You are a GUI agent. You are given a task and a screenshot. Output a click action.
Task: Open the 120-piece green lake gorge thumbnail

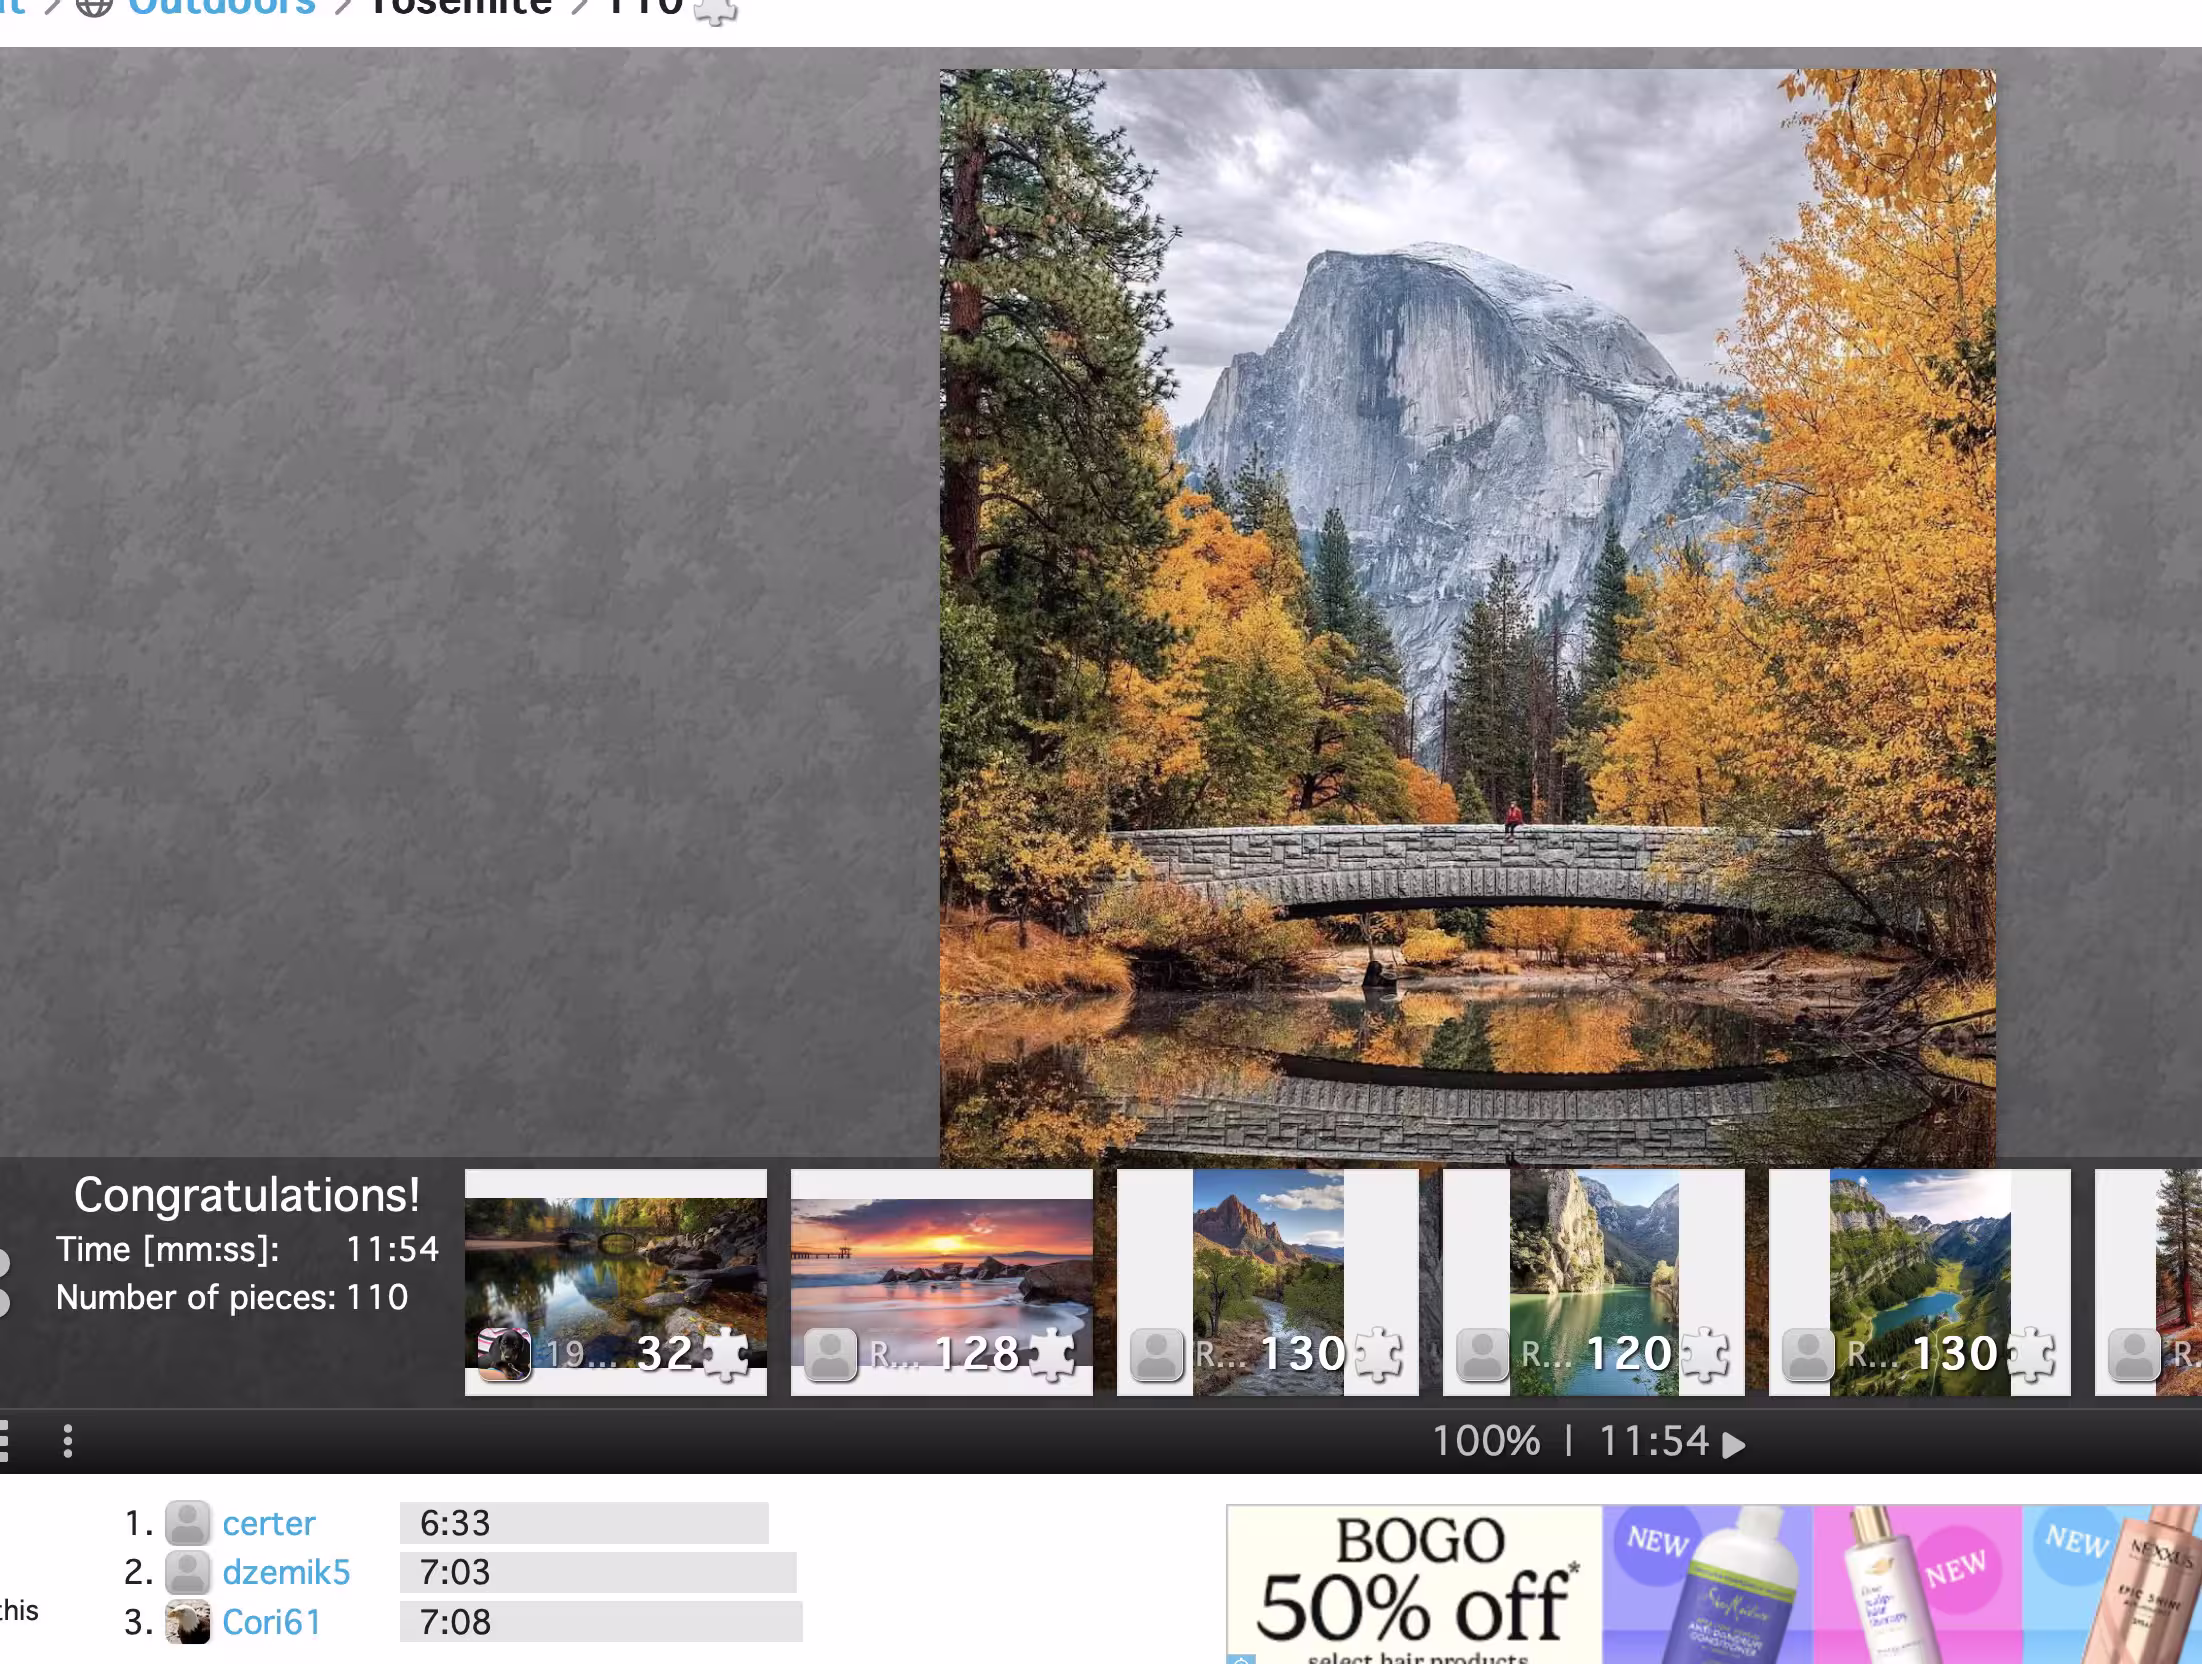pos(1594,1282)
